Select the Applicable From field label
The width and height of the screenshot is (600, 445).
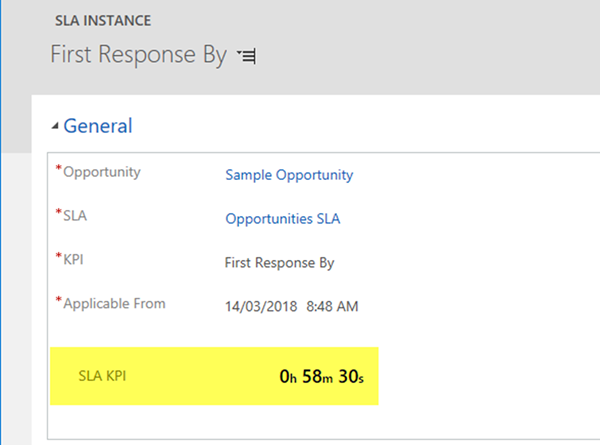(x=114, y=303)
